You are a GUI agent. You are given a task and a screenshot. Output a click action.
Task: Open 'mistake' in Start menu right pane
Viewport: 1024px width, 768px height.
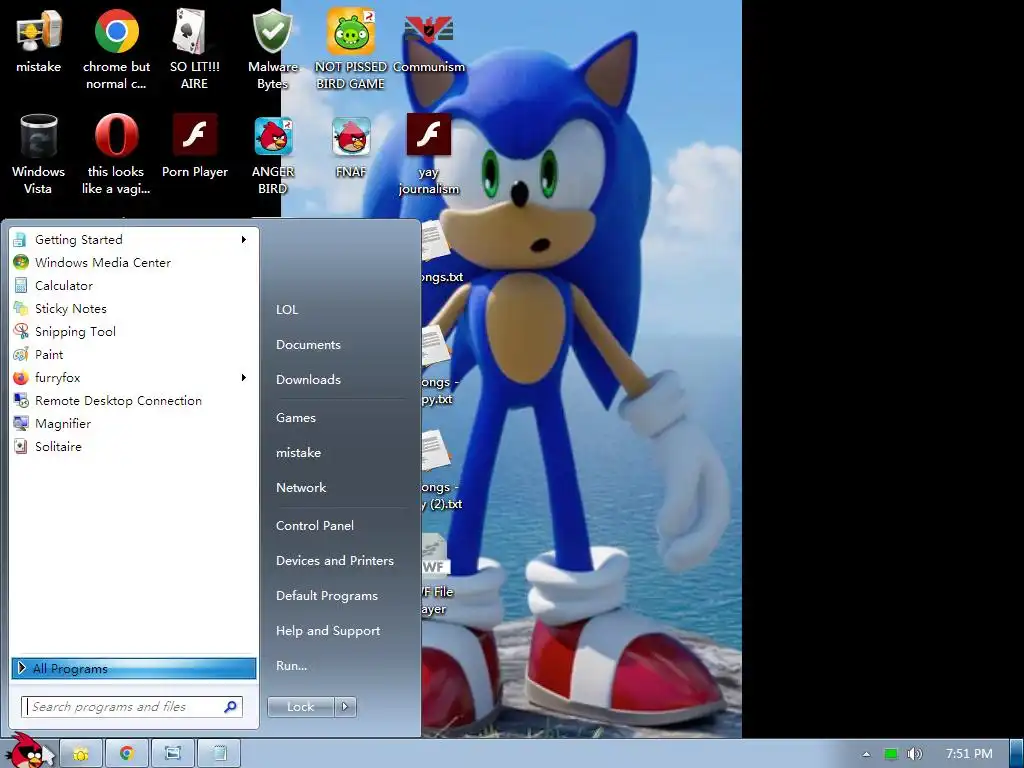[x=298, y=453]
